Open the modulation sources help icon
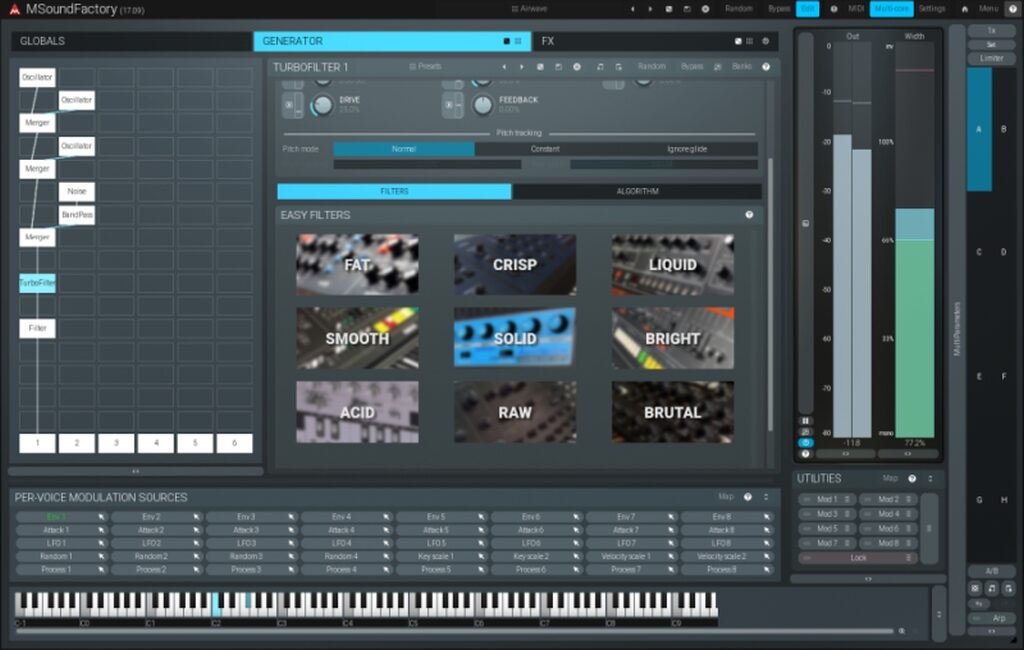 pyautogui.click(x=748, y=497)
